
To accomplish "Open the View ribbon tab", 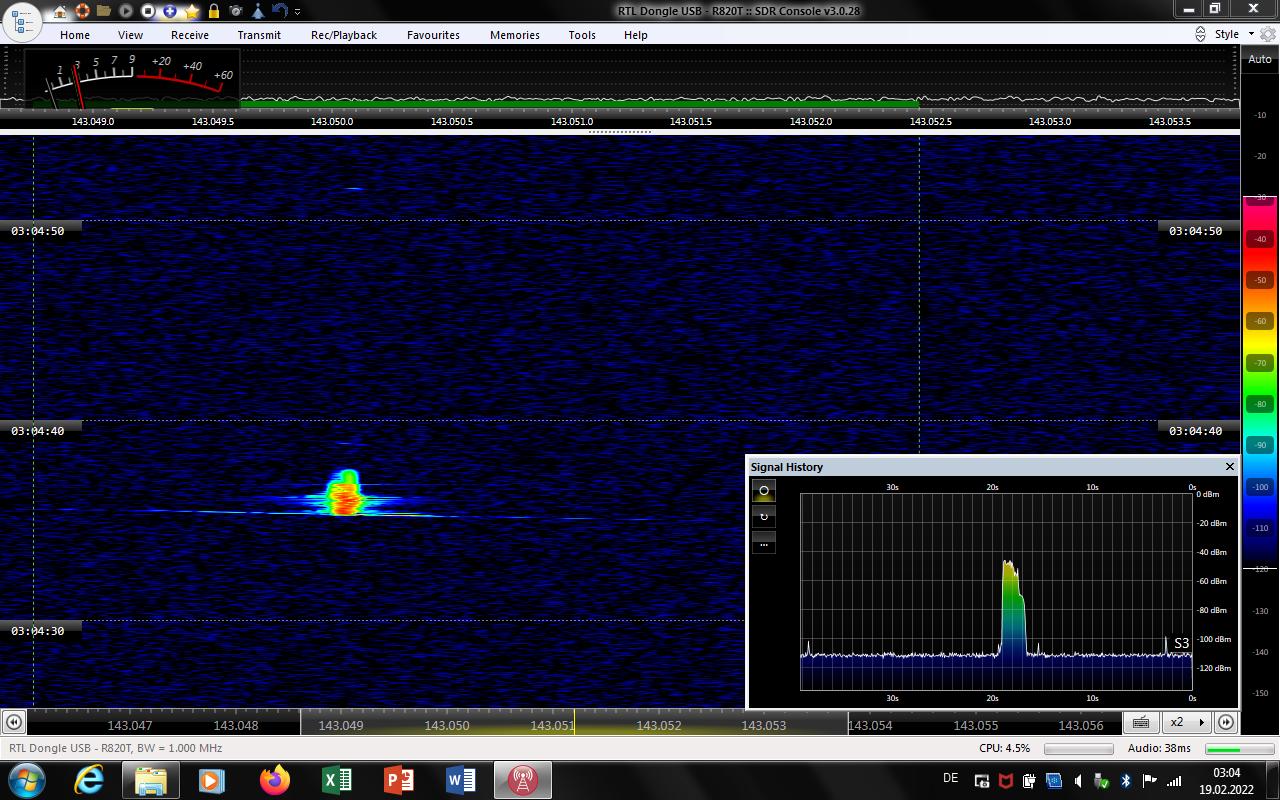I will tap(130, 35).
